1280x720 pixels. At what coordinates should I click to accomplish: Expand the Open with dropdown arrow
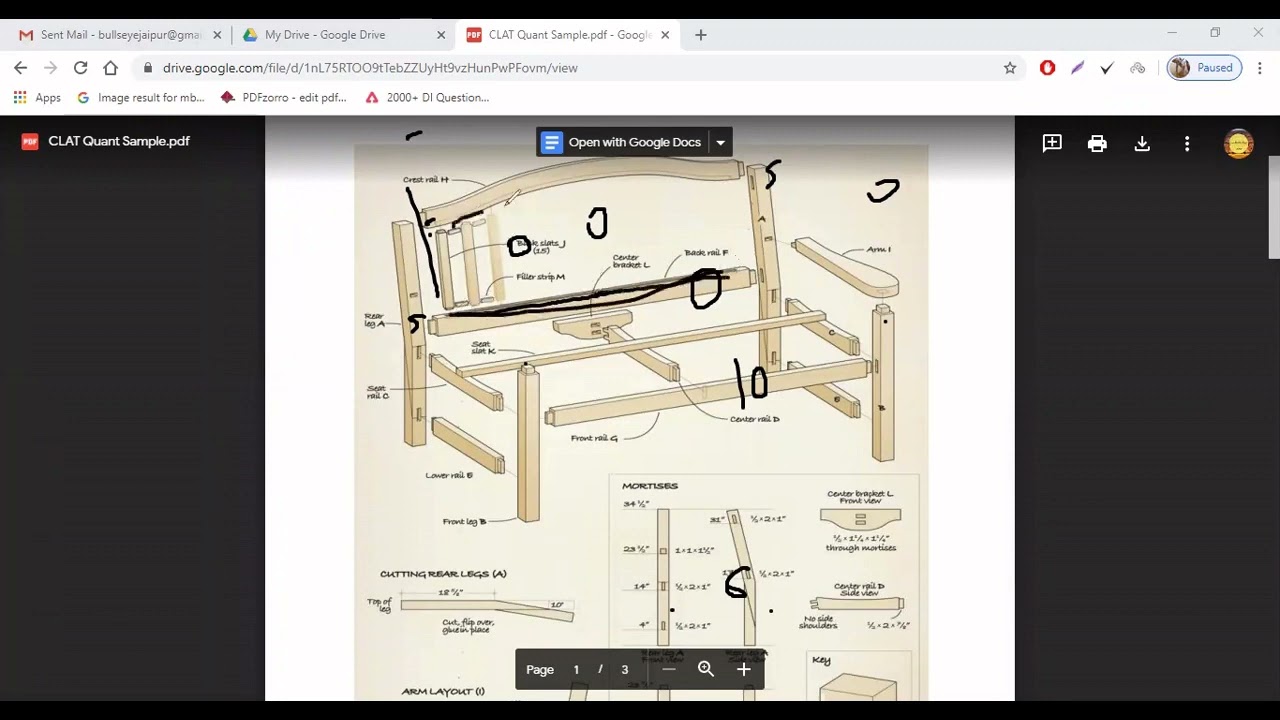(x=720, y=142)
